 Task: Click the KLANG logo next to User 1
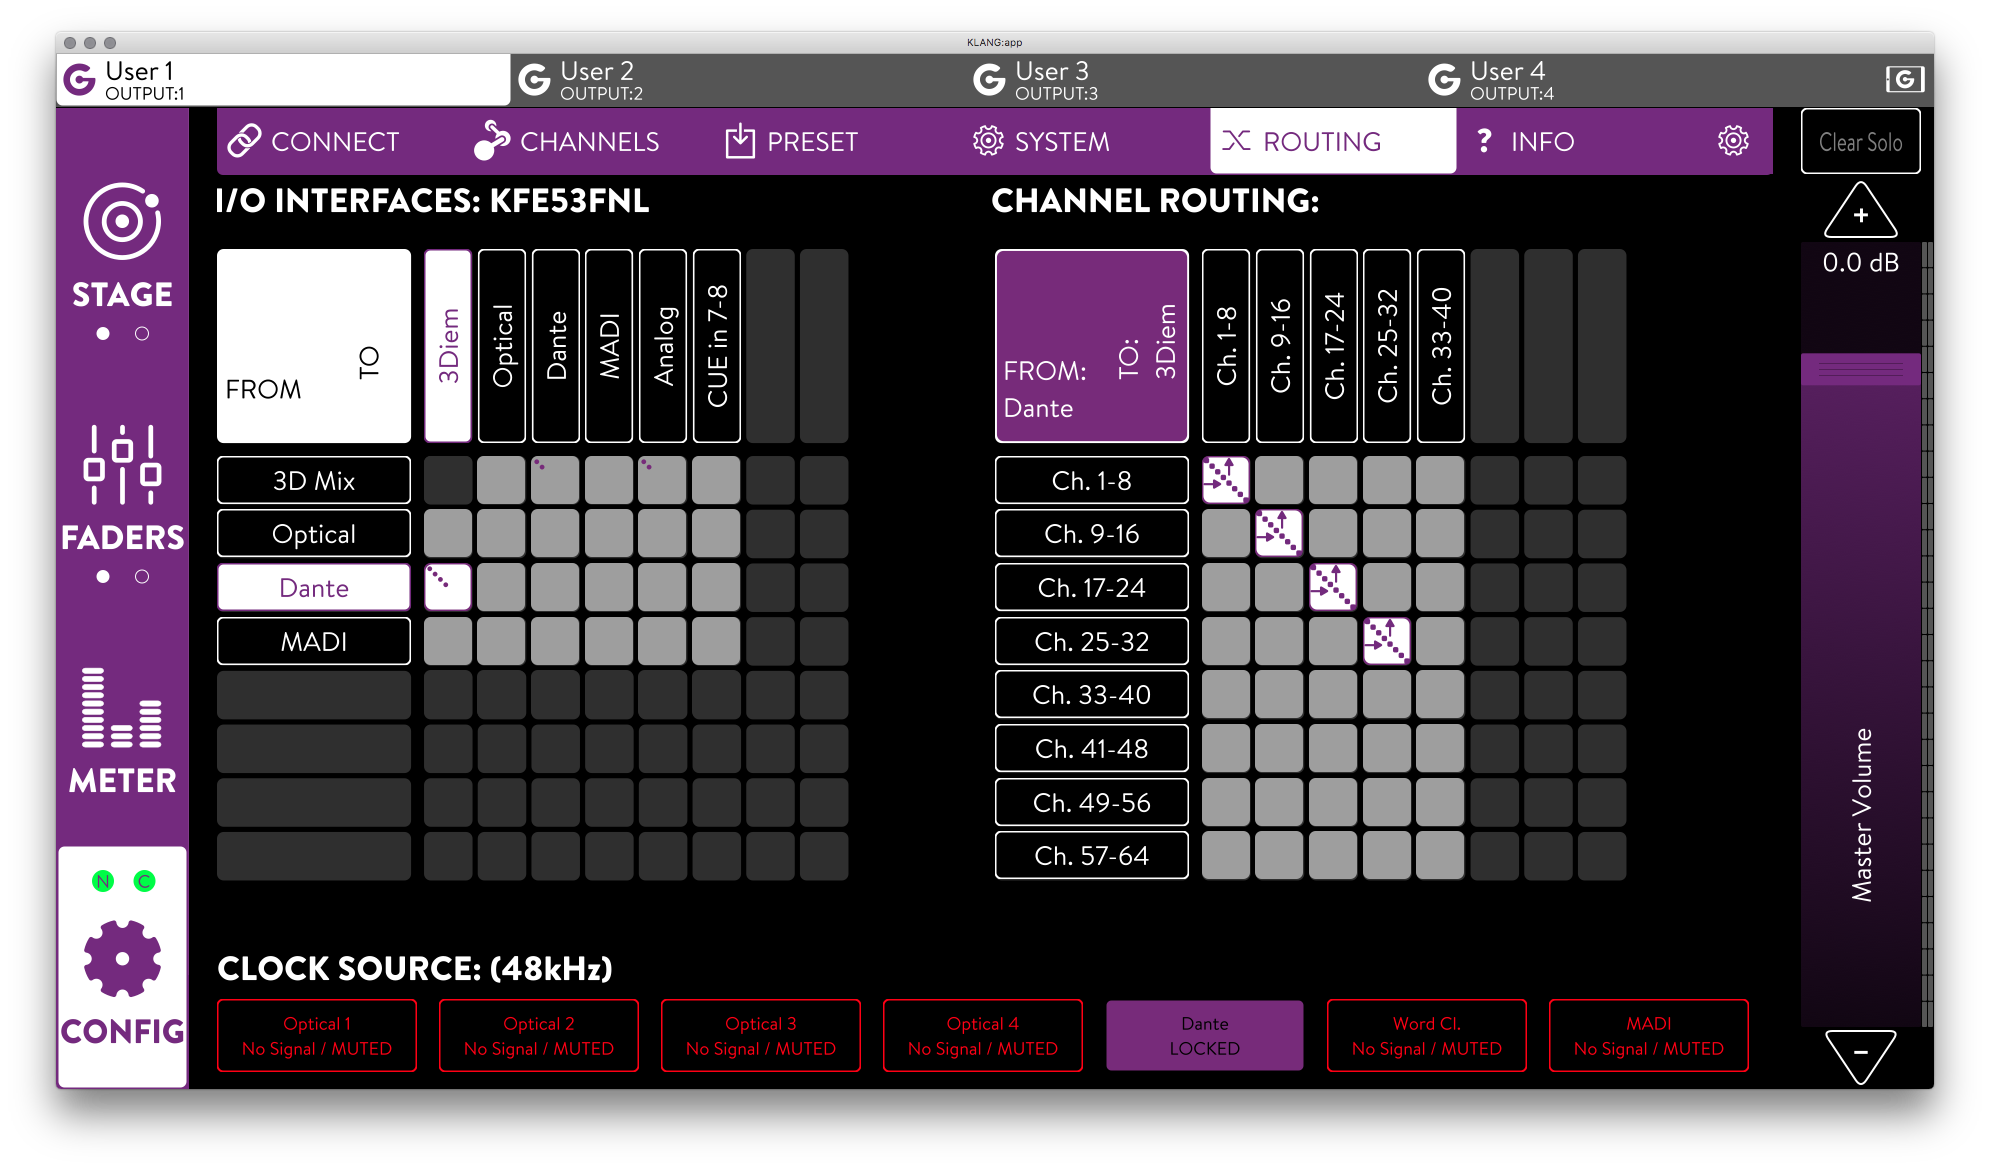80,79
